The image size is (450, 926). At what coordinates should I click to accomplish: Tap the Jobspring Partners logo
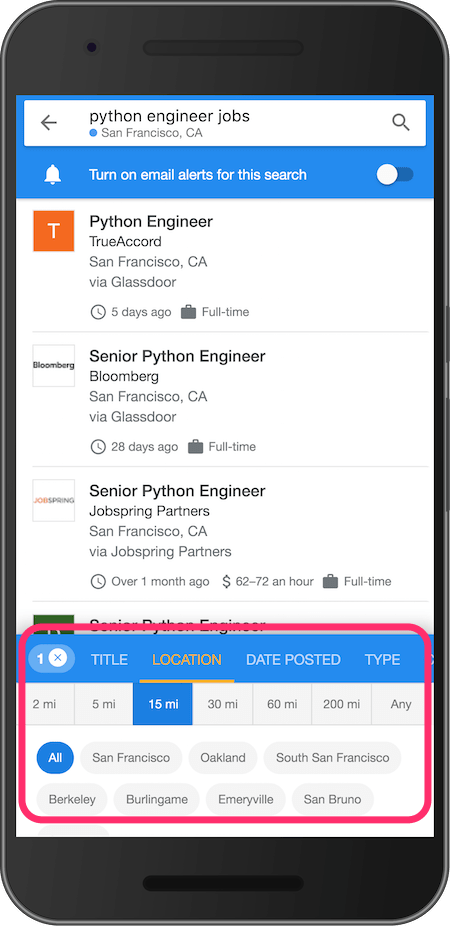tap(54, 500)
